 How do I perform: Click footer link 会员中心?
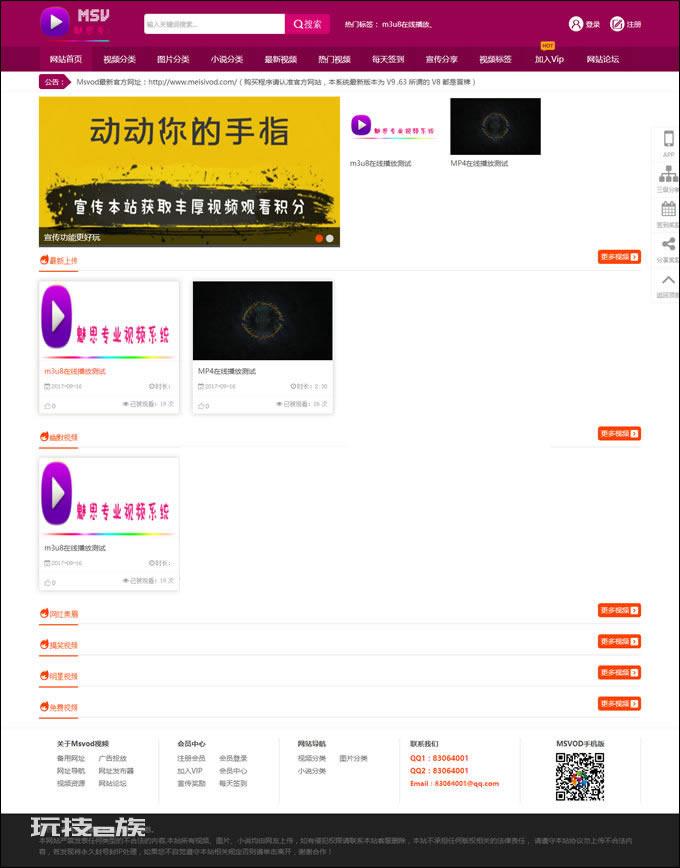(233, 771)
